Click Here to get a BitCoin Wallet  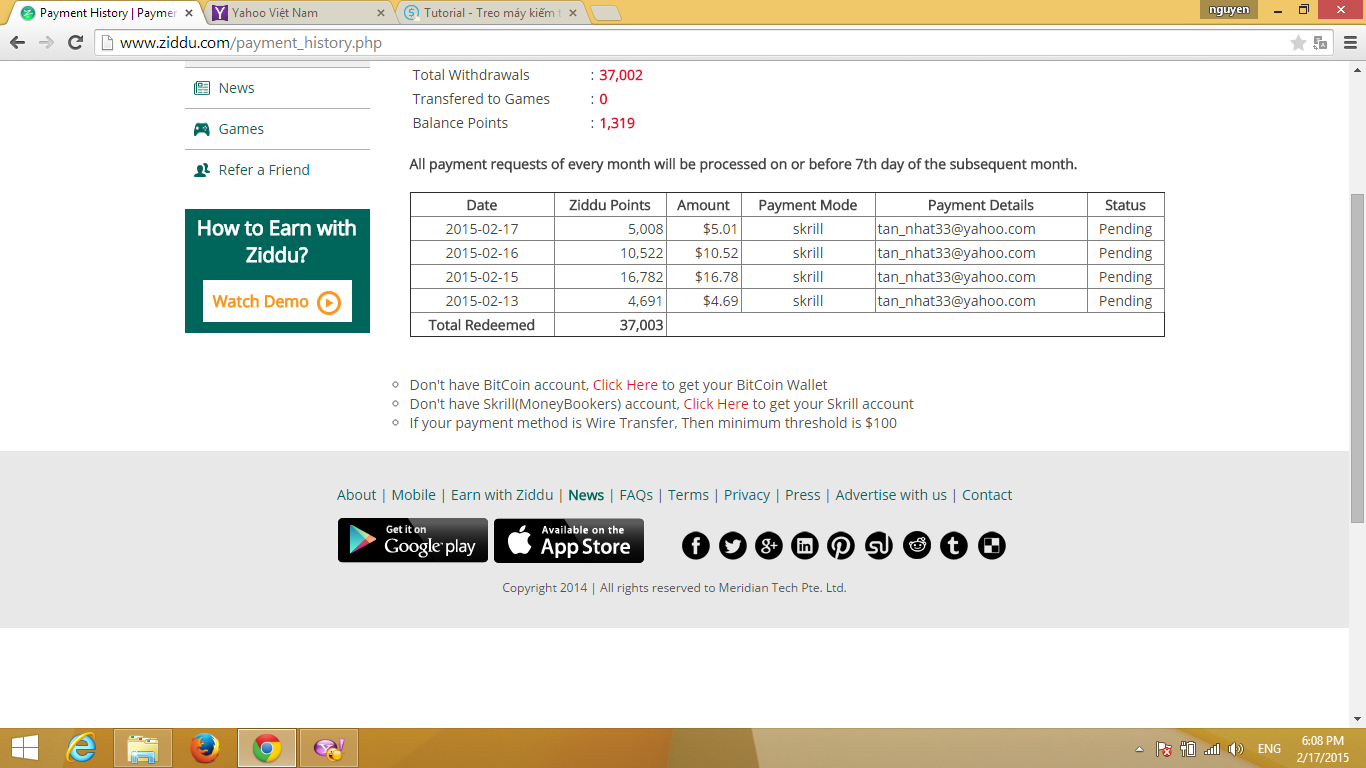625,385
